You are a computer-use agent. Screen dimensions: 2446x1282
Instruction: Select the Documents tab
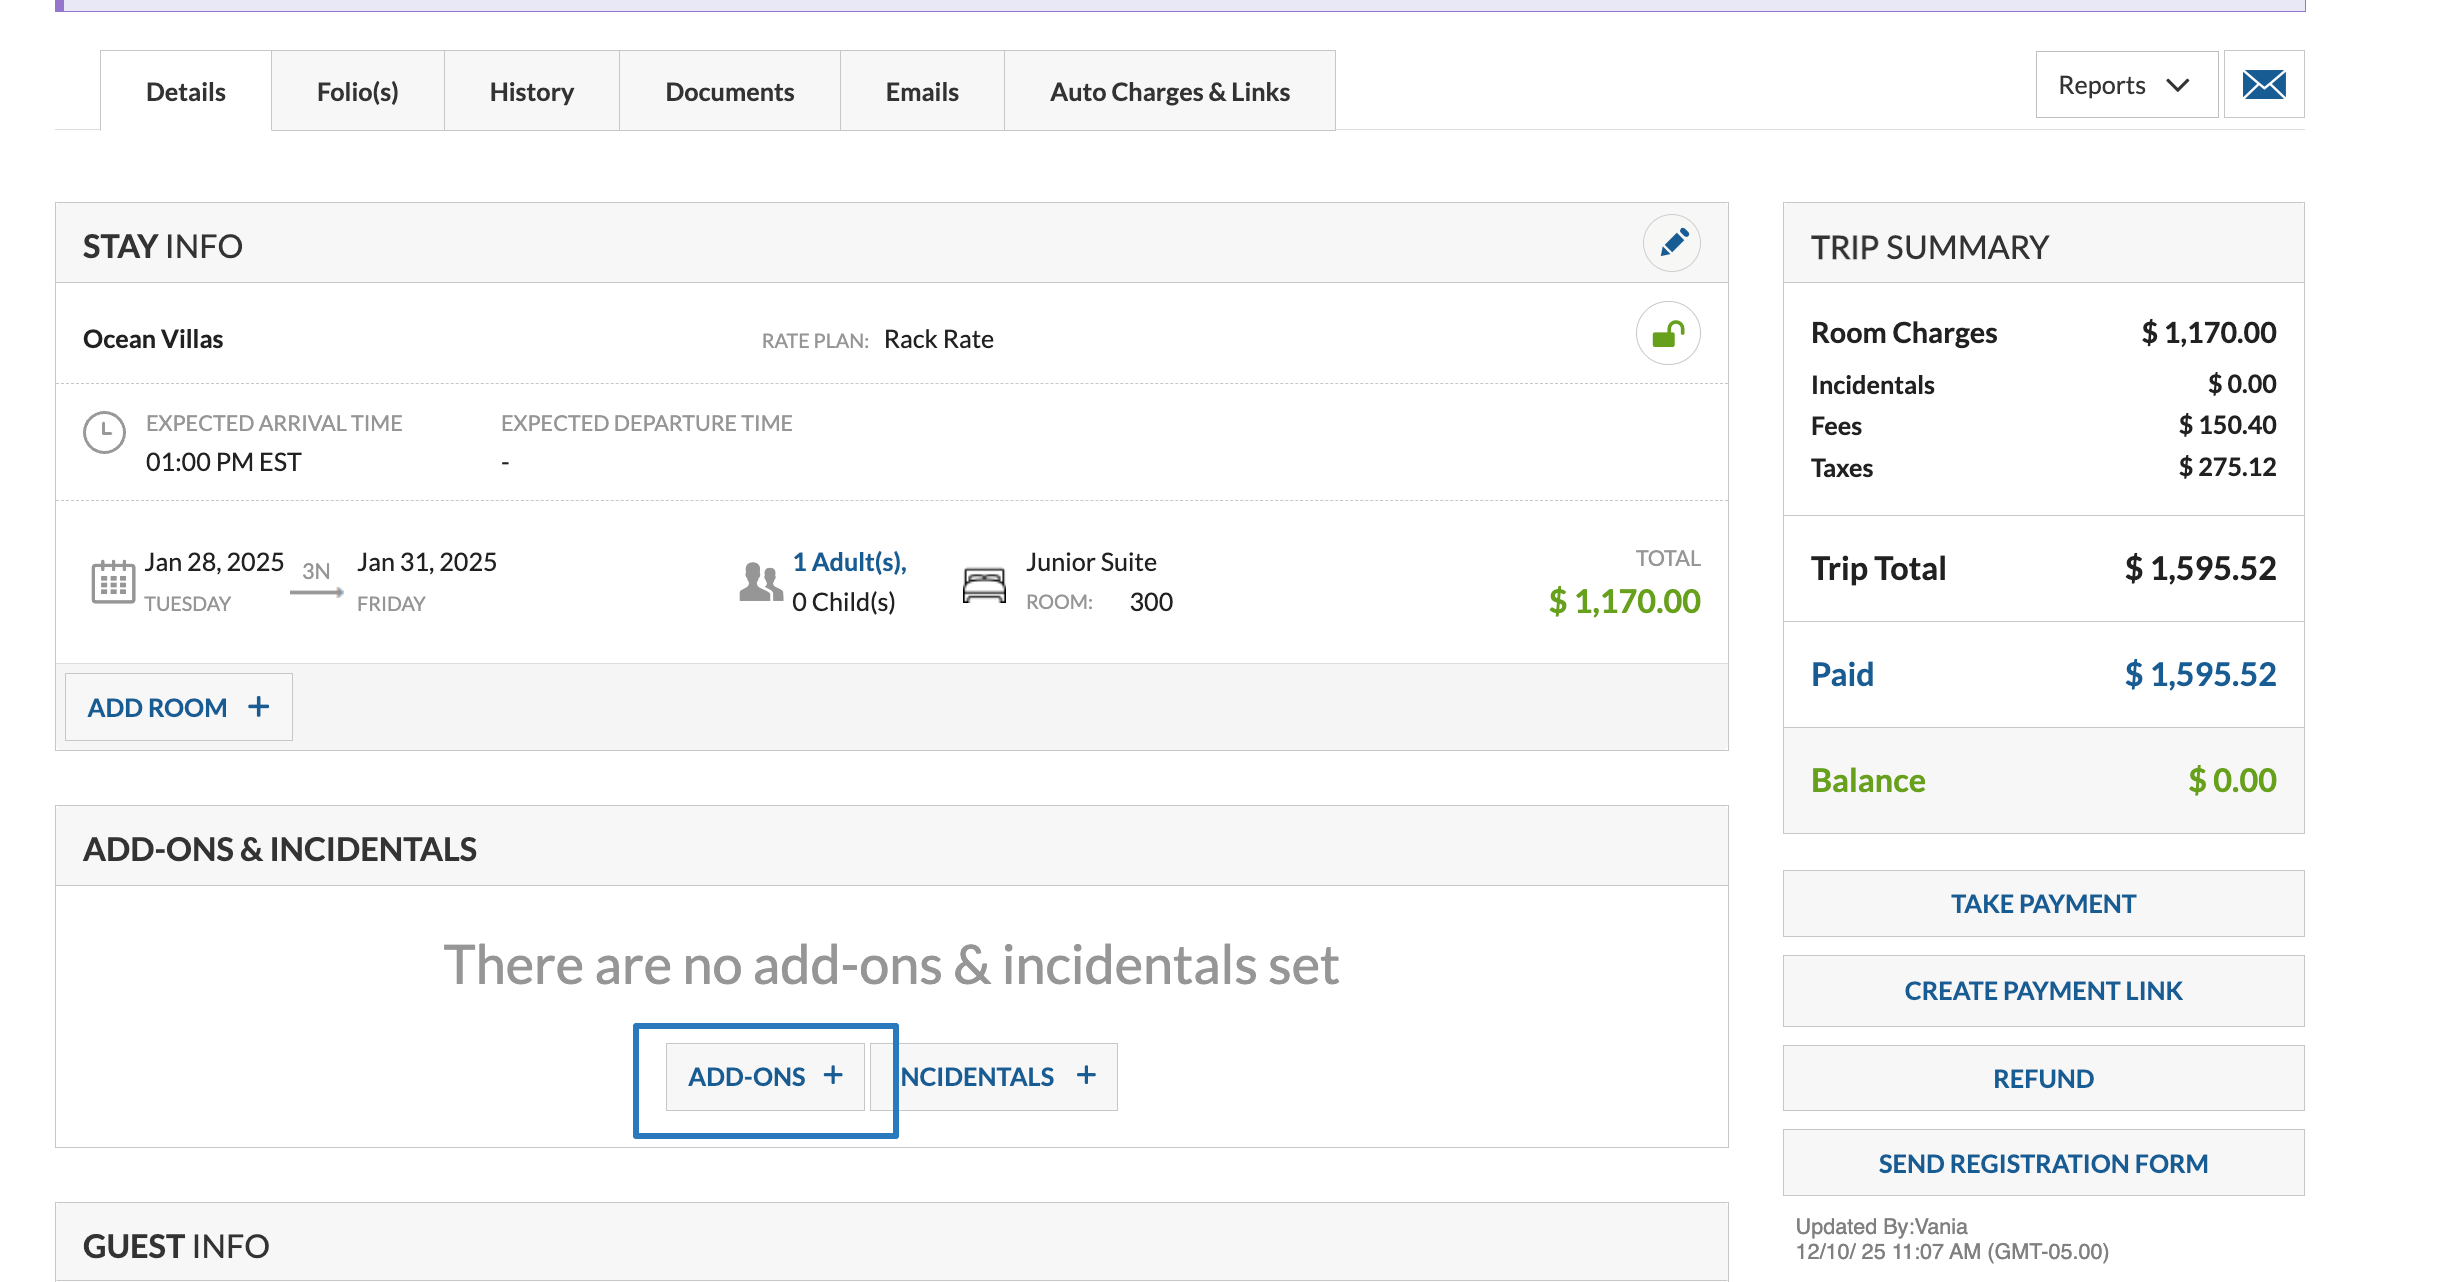[x=729, y=92]
